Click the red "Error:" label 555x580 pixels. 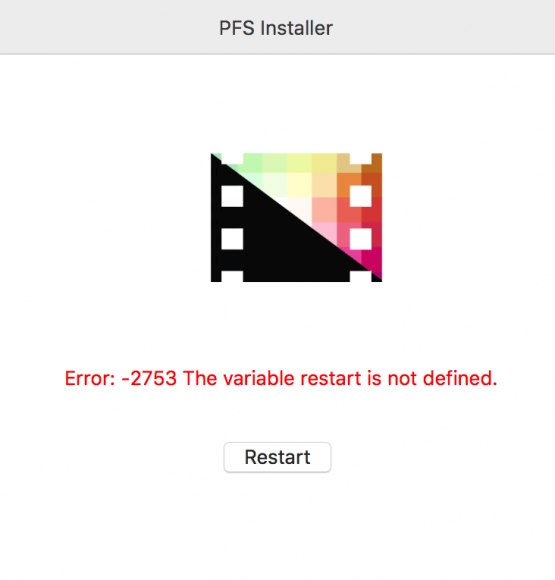[90, 378]
